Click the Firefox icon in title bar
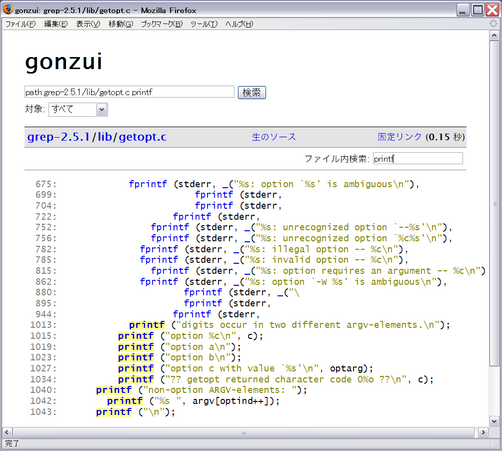 [8, 10]
